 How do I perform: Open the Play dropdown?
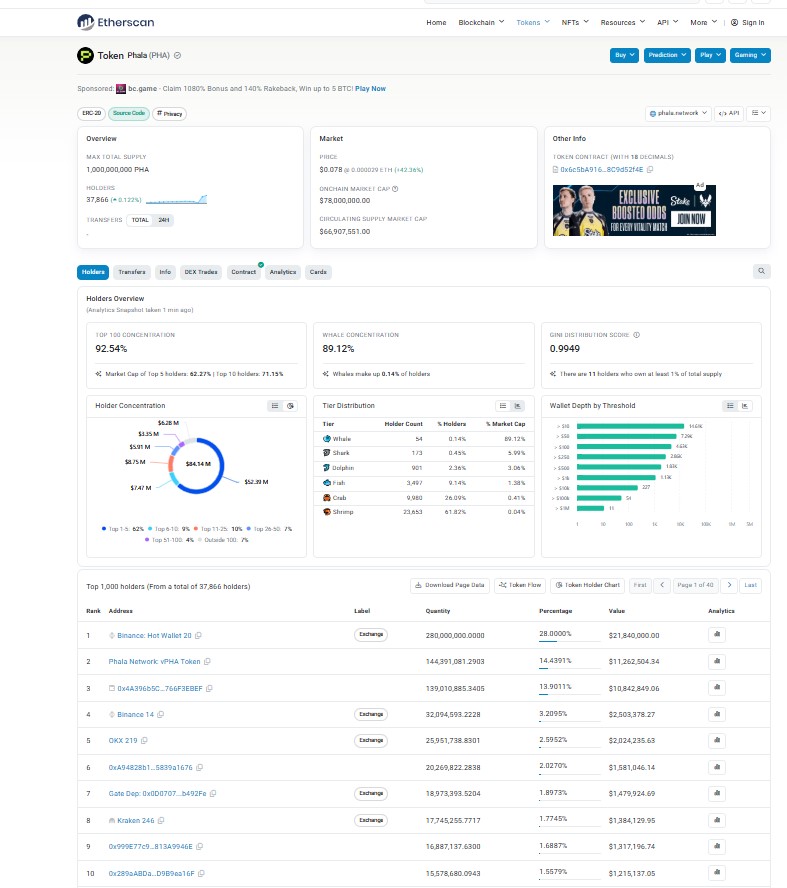(710, 55)
